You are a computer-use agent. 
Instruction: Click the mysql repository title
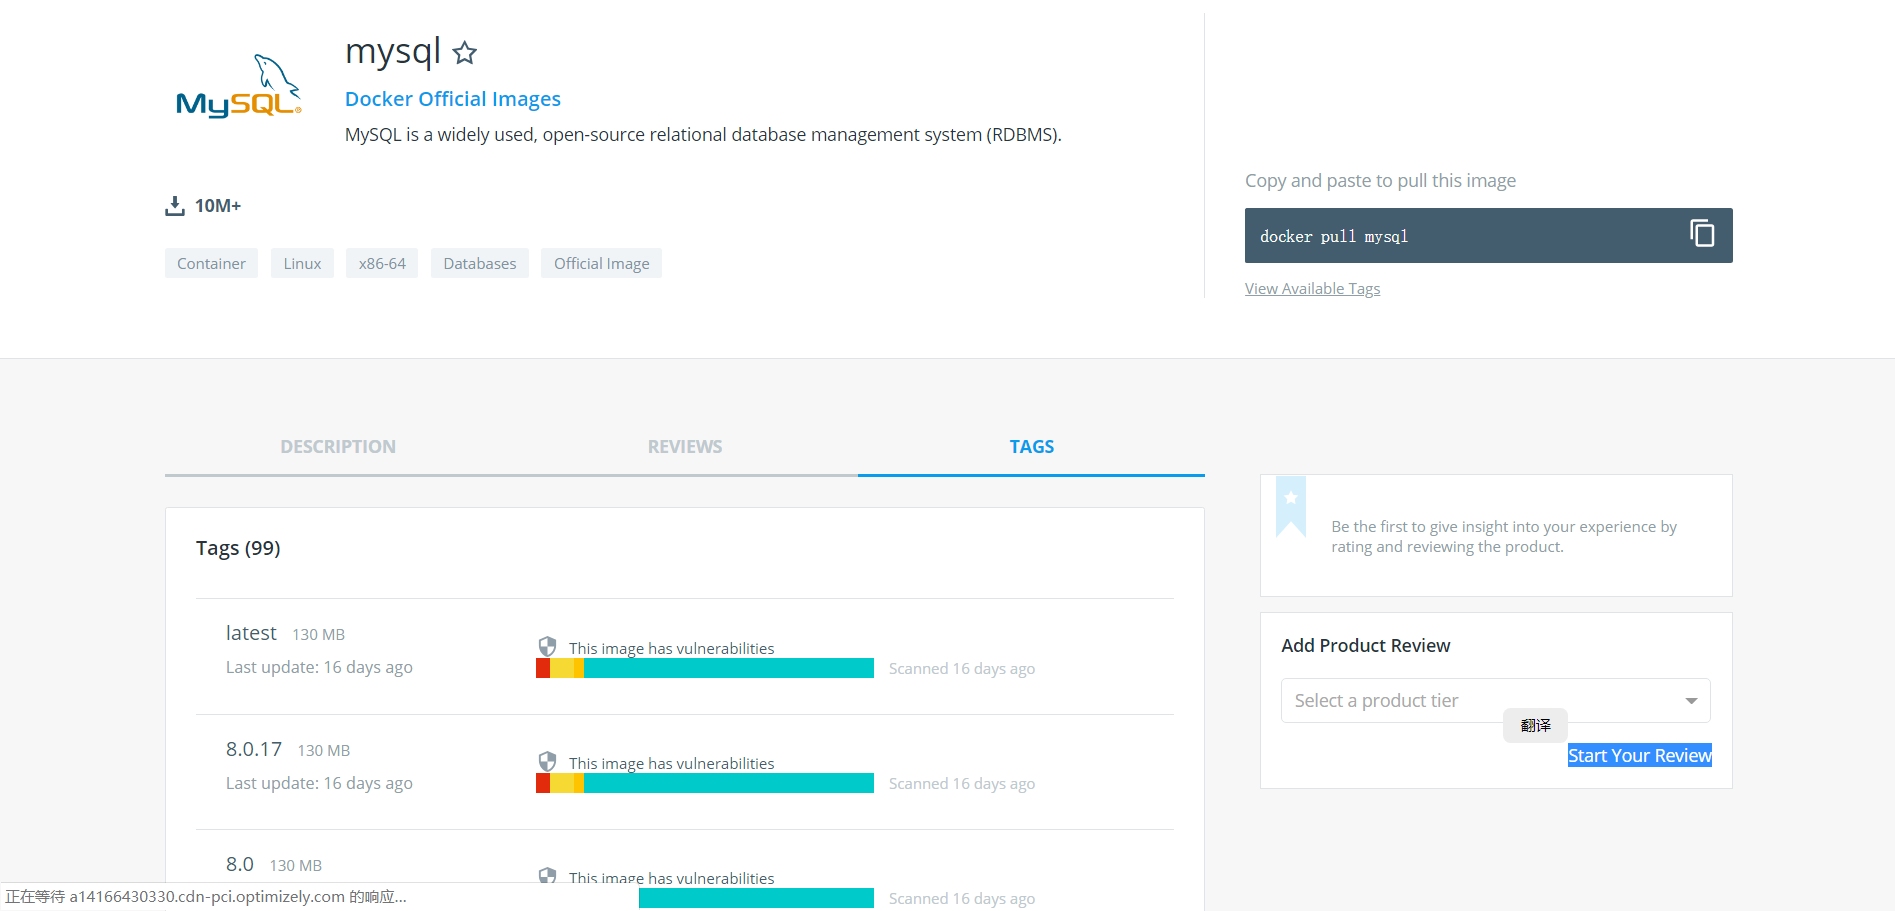click(393, 51)
